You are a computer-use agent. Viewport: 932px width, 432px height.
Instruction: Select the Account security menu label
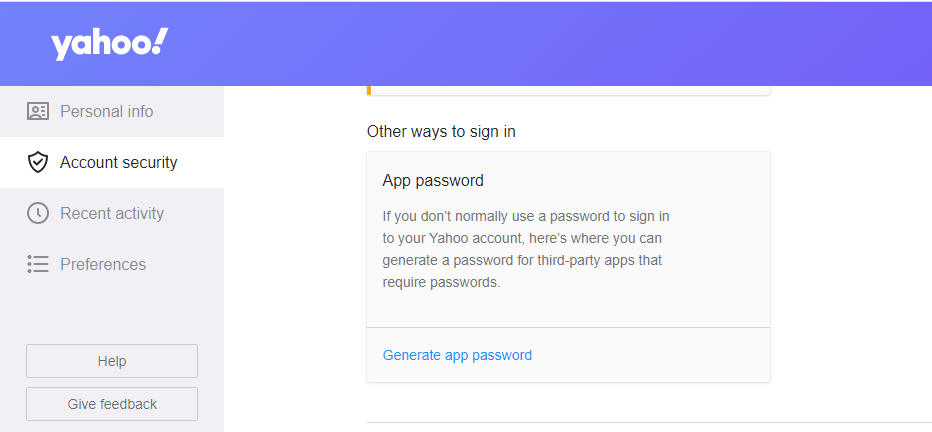pos(118,162)
